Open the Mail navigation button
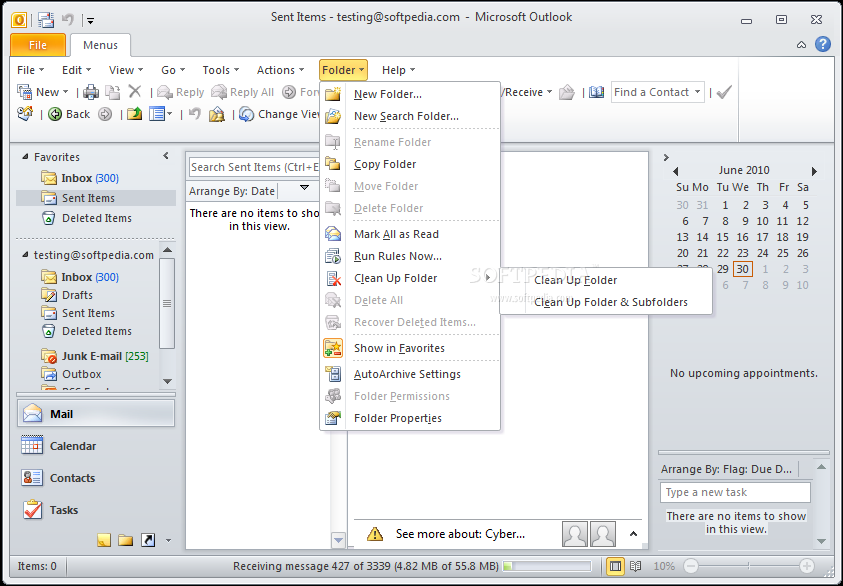 coord(96,414)
